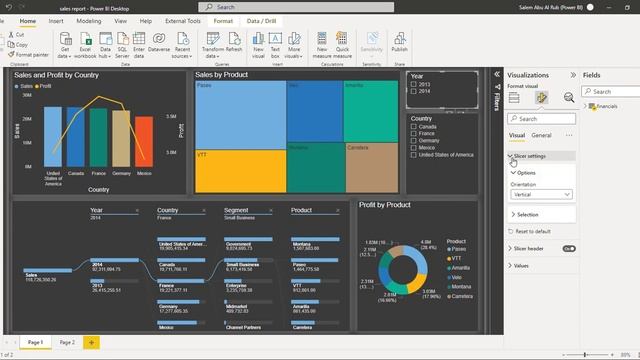Click the Cut command
640x360 pixels.
coord(17,35)
